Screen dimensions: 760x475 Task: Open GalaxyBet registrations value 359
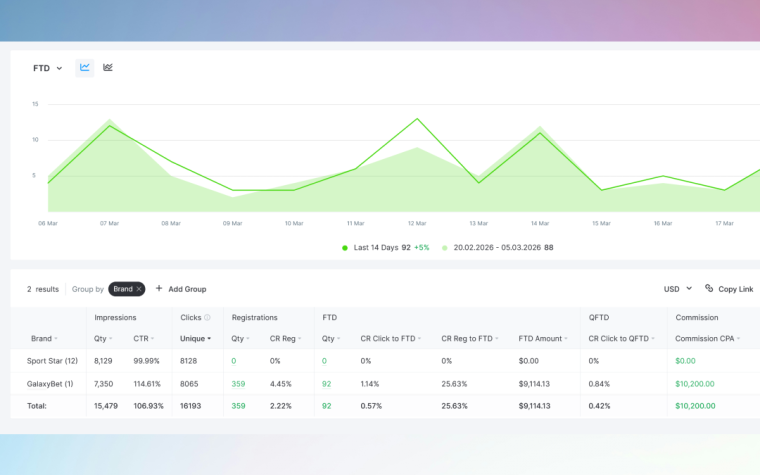[x=238, y=384]
